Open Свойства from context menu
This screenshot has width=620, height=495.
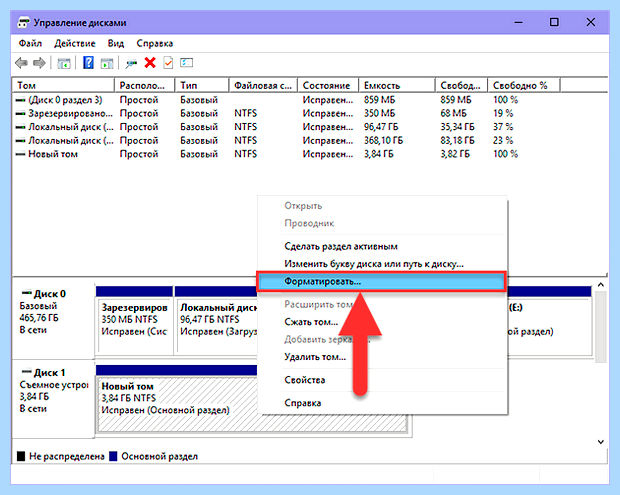coord(304,380)
